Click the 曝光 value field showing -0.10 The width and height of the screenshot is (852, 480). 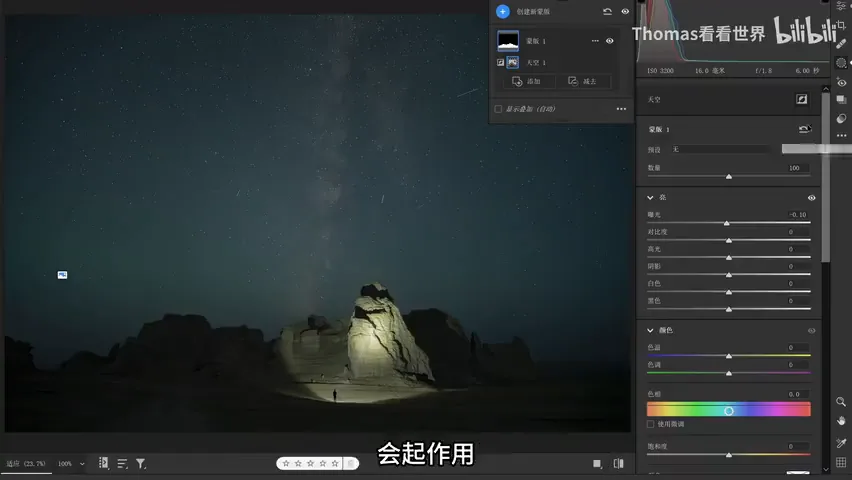[x=797, y=215]
